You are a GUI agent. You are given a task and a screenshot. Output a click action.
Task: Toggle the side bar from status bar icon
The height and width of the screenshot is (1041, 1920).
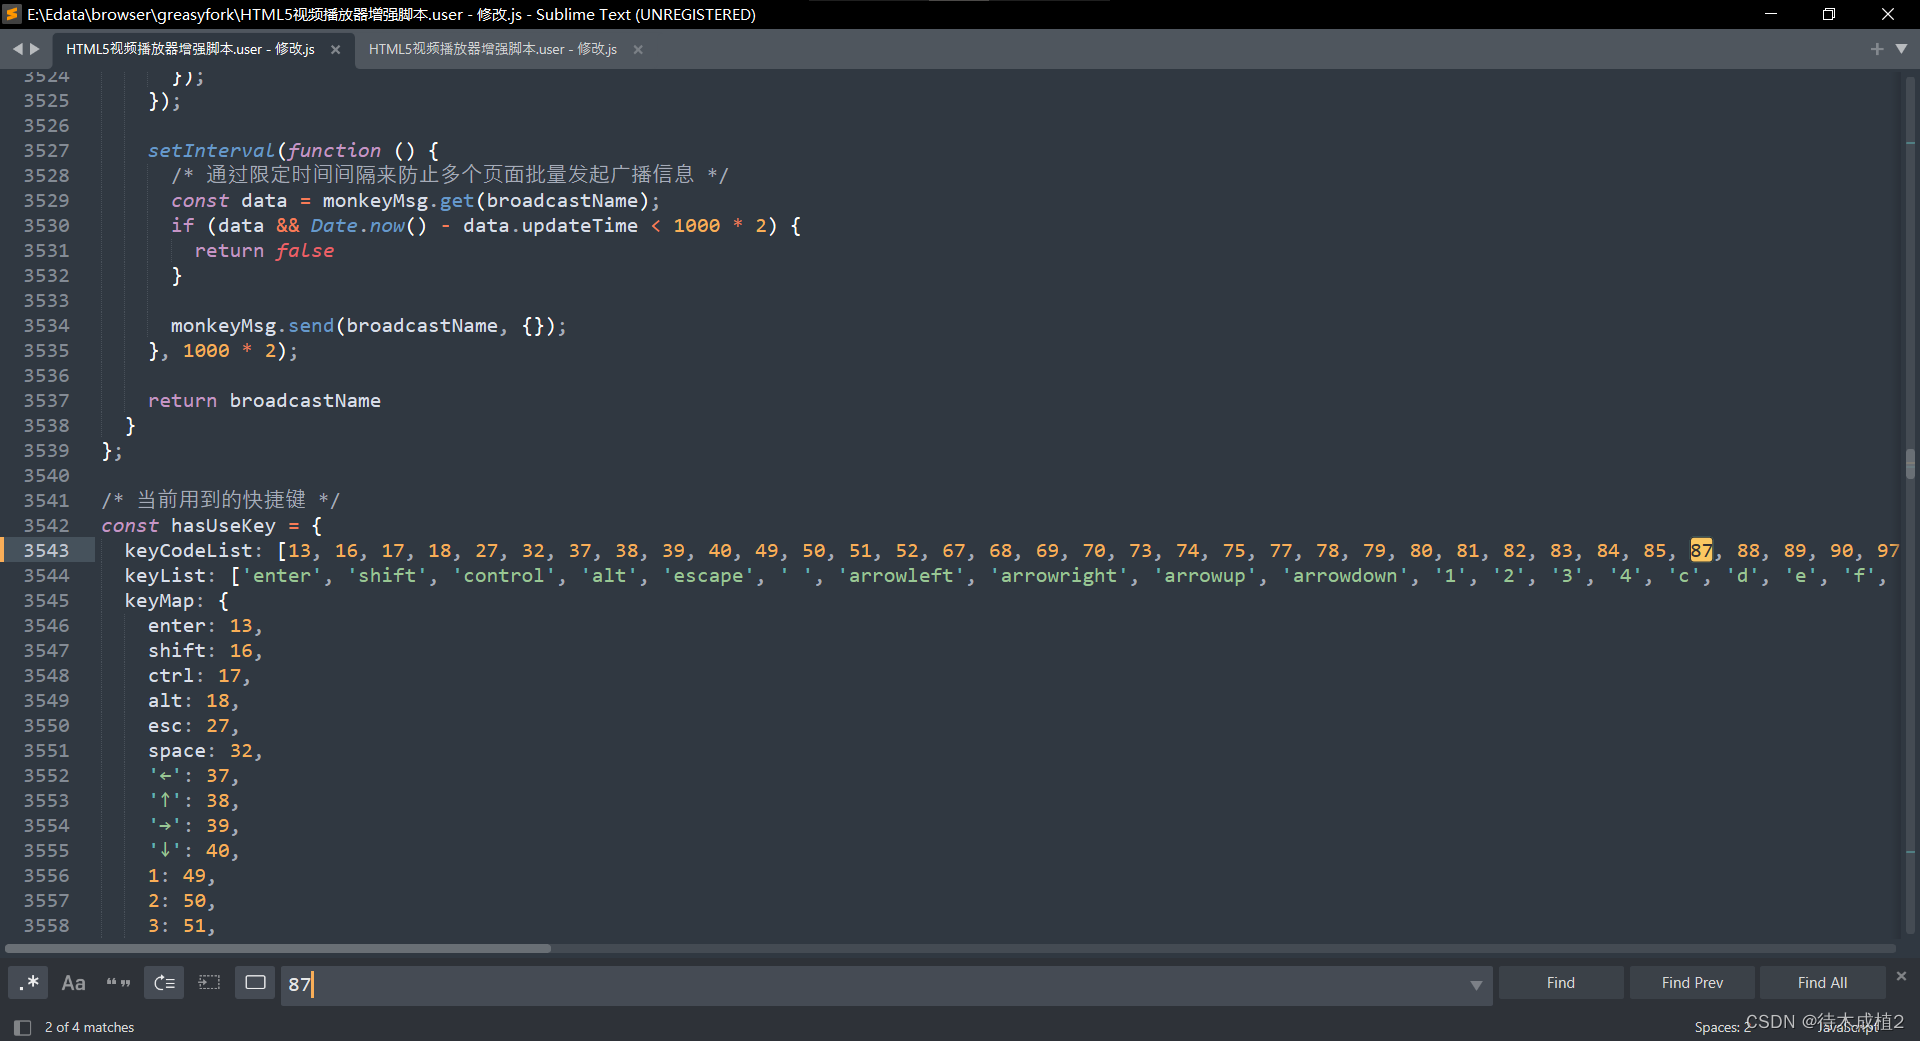(22, 1027)
